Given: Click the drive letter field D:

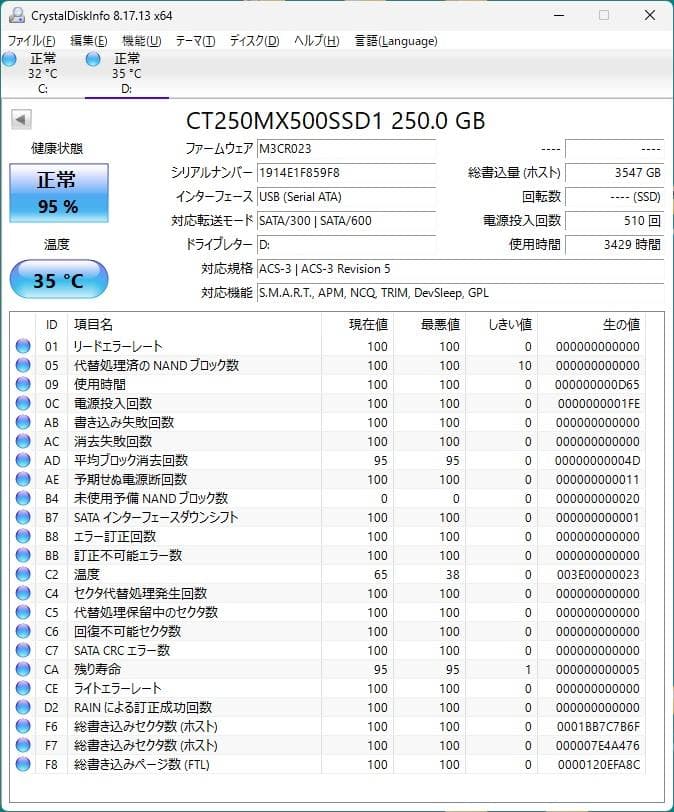Looking at the screenshot, I should click(346, 244).
